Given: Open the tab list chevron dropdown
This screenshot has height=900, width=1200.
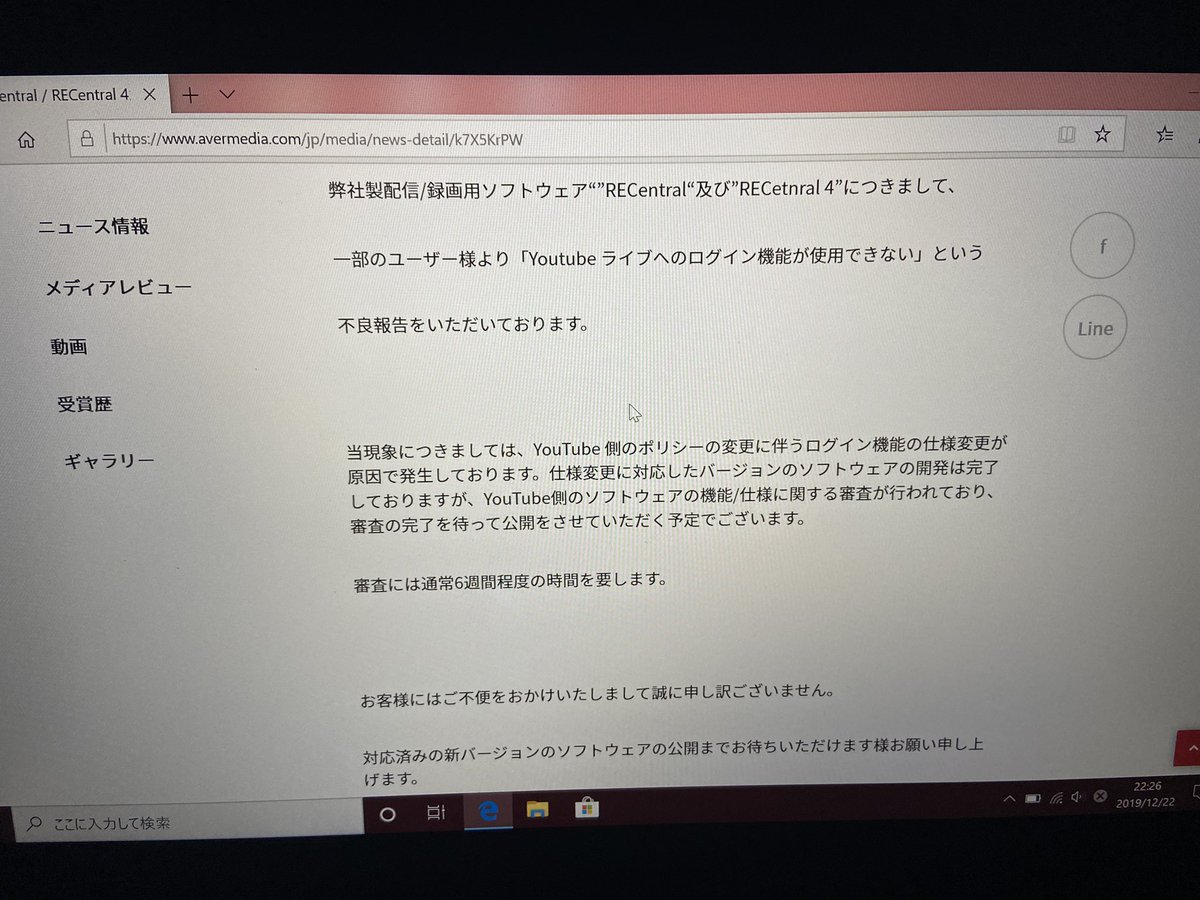Looking at the screenshot, I should pyautogui.click(x=226, y=95).
